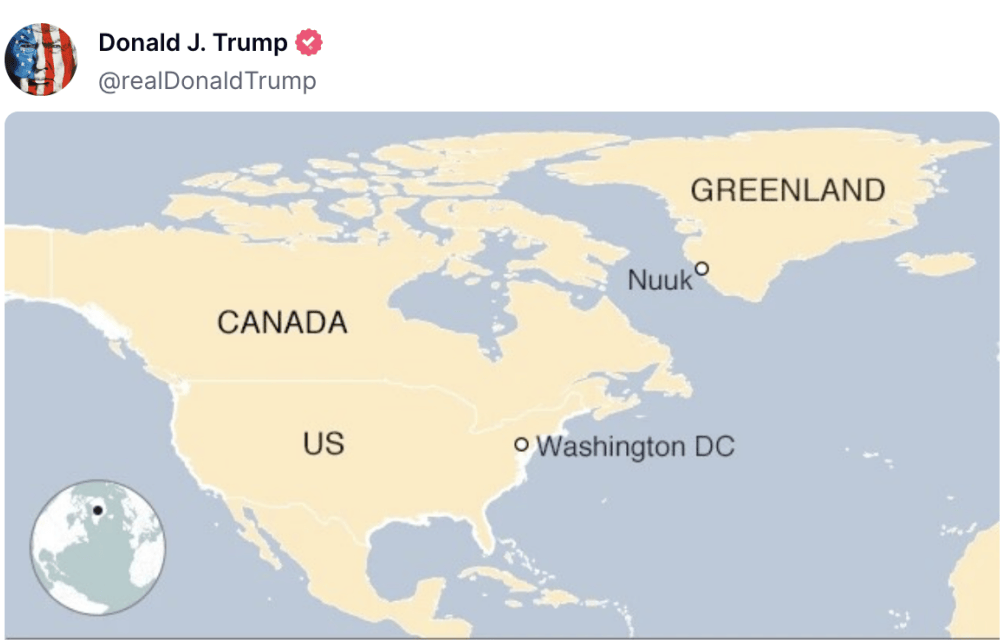
Task: Click the Nuuk text label
Action: coord(659,281)
